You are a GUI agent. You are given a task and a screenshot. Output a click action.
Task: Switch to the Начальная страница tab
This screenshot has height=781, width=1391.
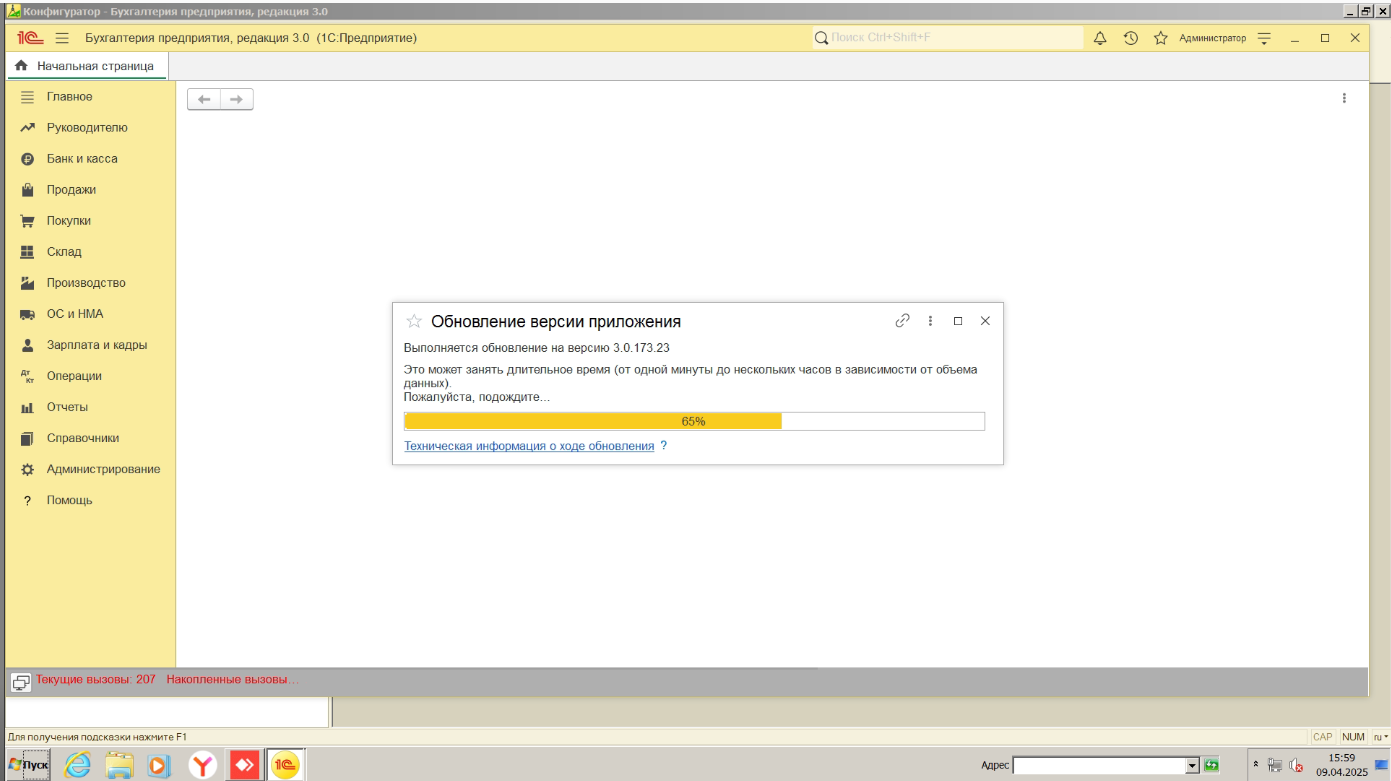point(86,66)
